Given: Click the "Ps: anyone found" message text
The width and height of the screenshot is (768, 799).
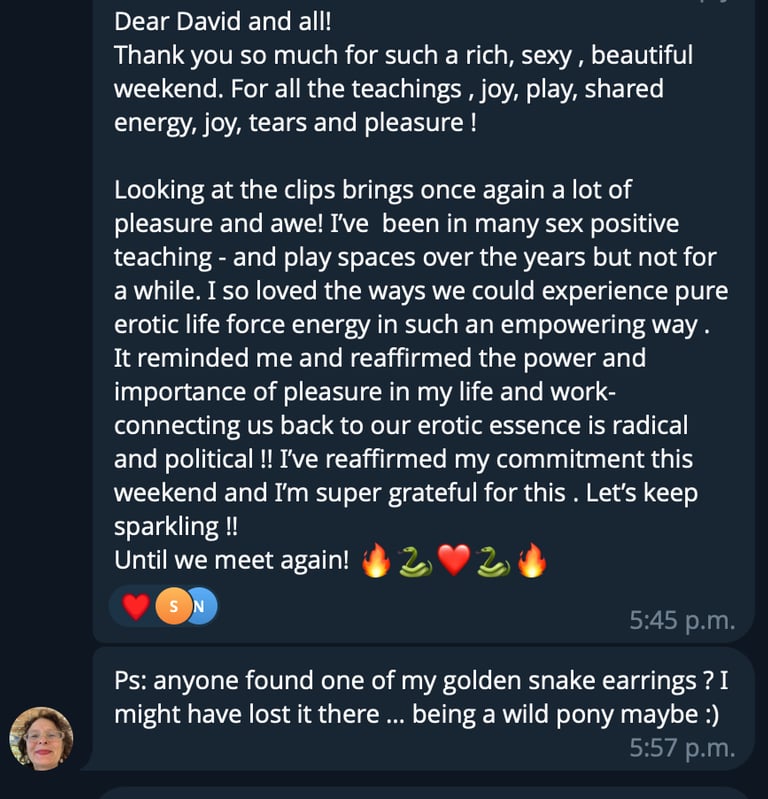Looking at the screenshot, I should click(205, 681).
